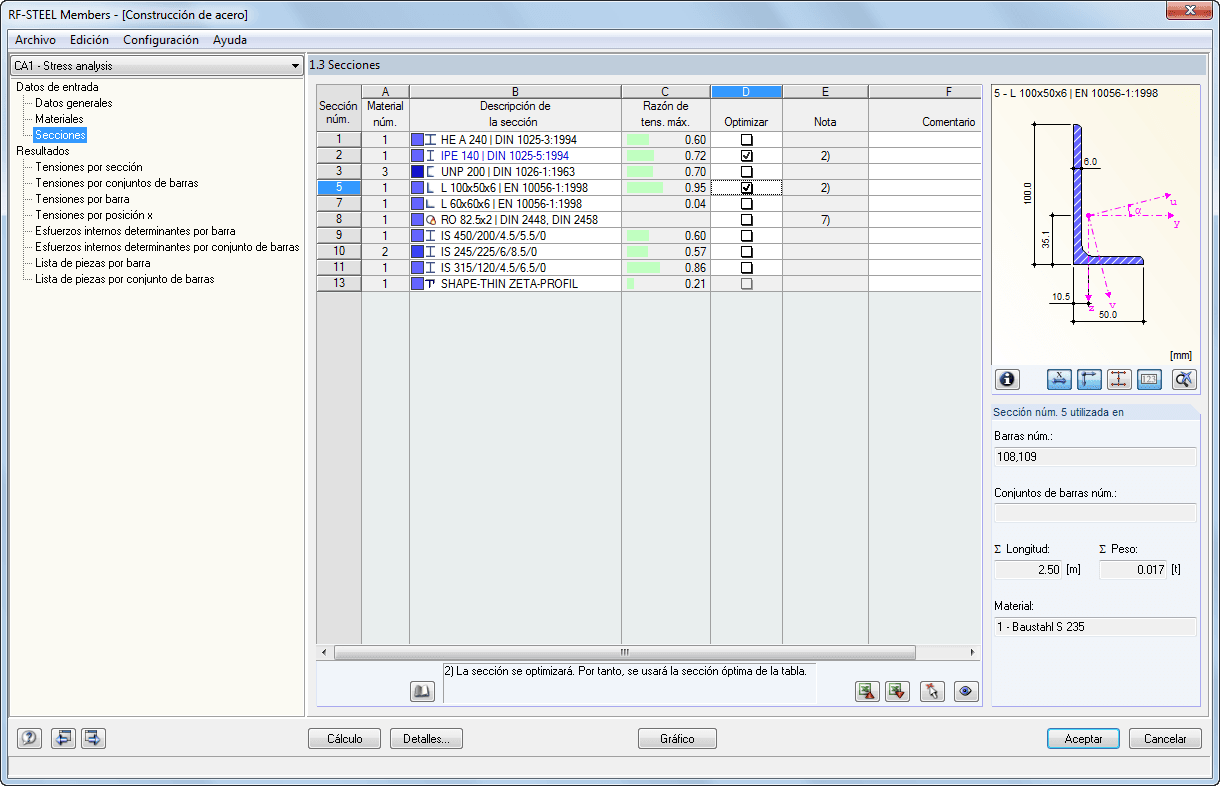Enable Optimizar for RO 82.5x2

(746, 220)
